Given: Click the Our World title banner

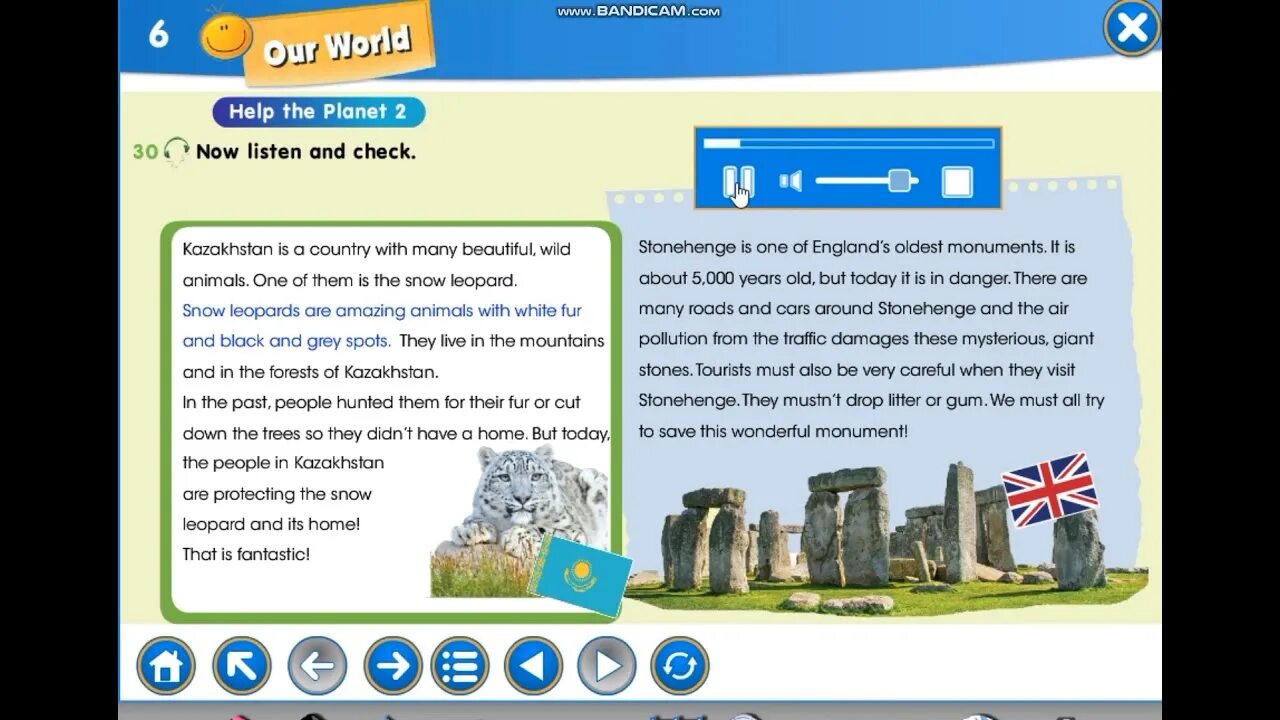Looking at the screenshot, I should [337, 46].
